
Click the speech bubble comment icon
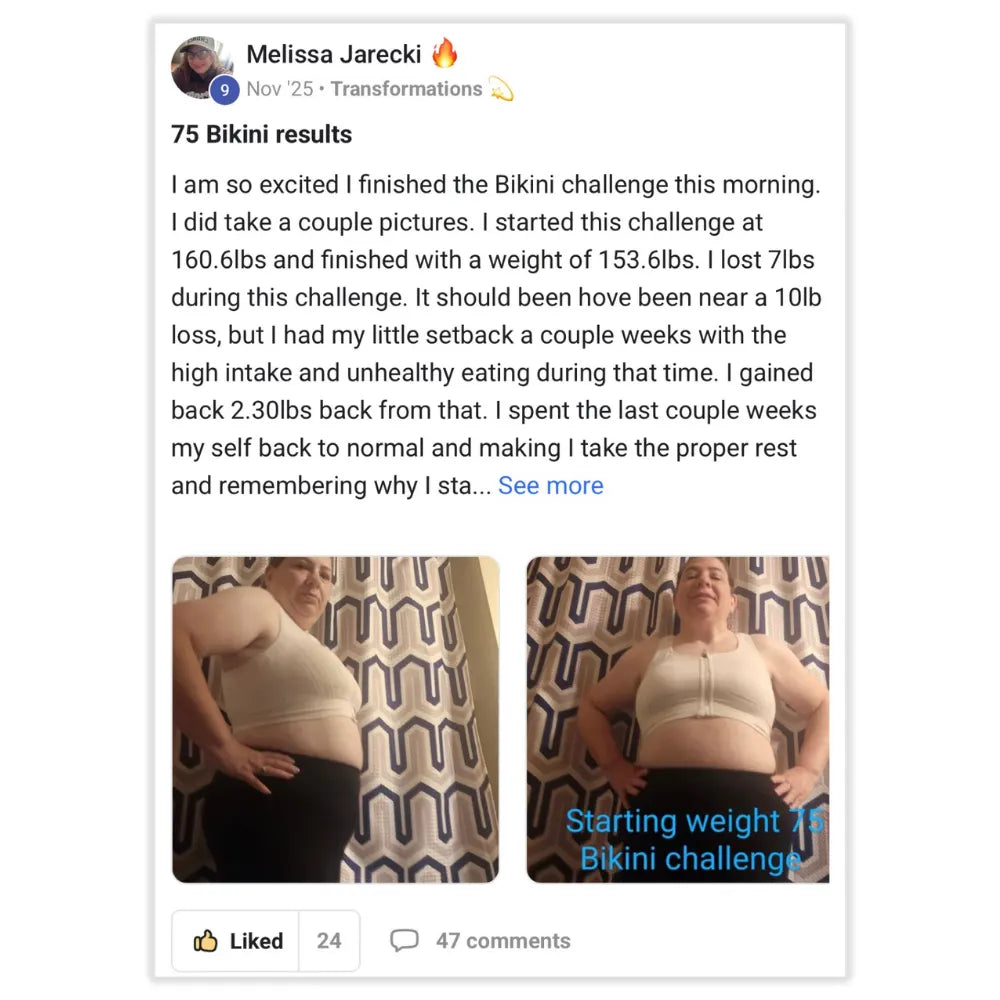click(x=404, y=941)
